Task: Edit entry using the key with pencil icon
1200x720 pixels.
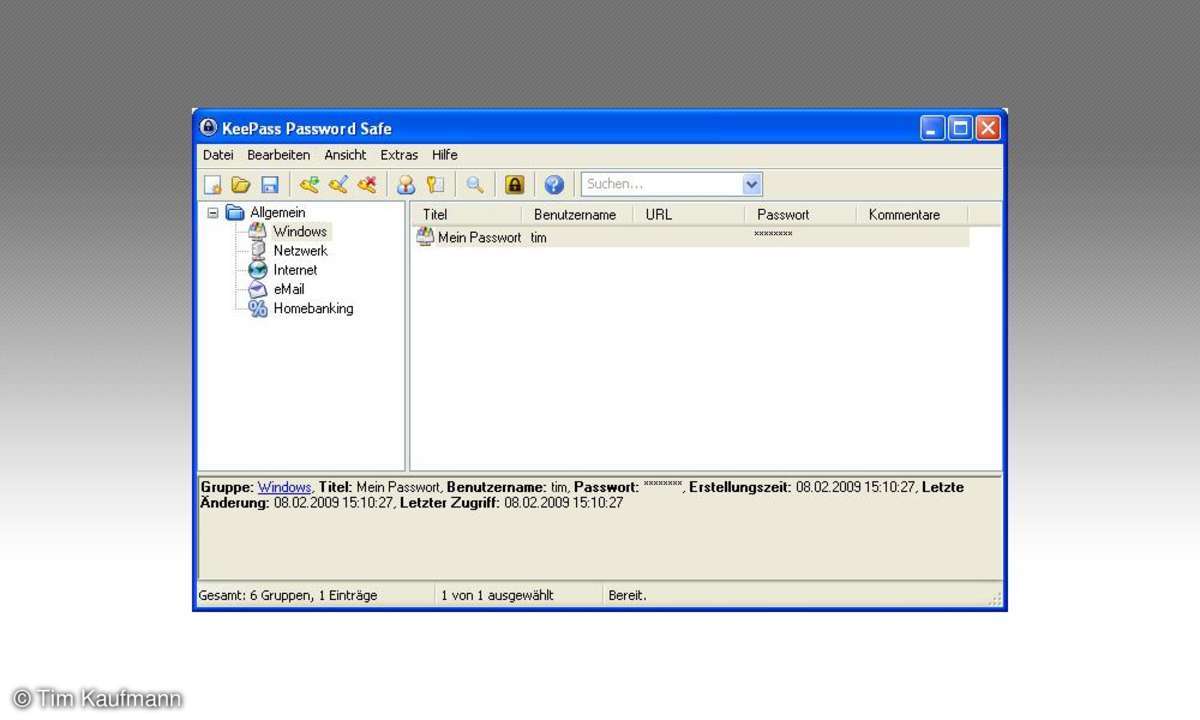Action: pos(338,185)
